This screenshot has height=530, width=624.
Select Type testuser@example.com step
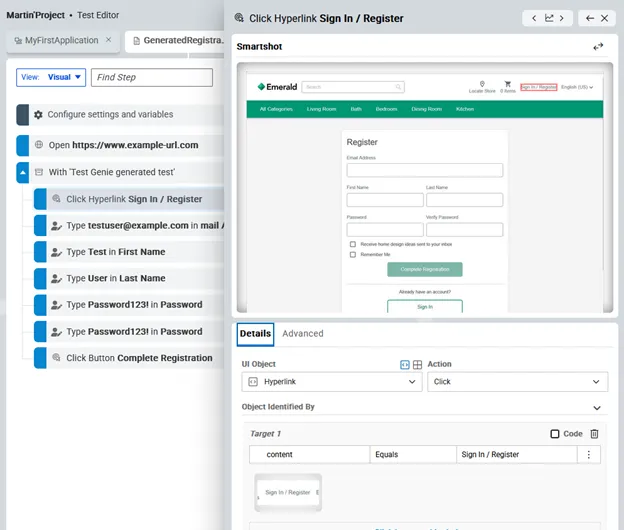tap(129, 226)
